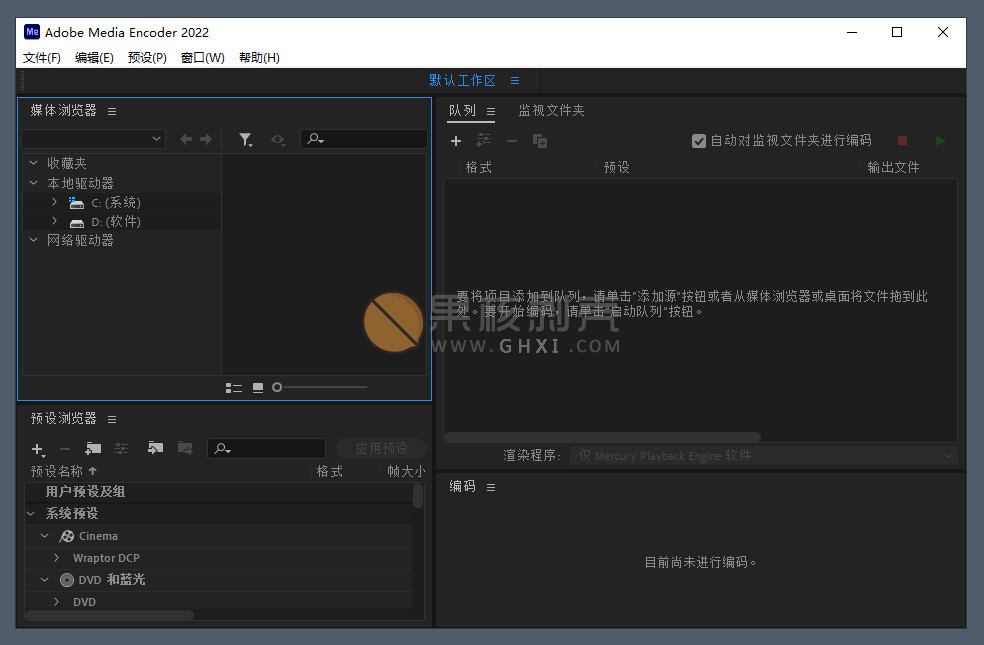The image size is (984, 645).
Task: Expand the C: (系统) drive node
Action: [x=54, y=202]
